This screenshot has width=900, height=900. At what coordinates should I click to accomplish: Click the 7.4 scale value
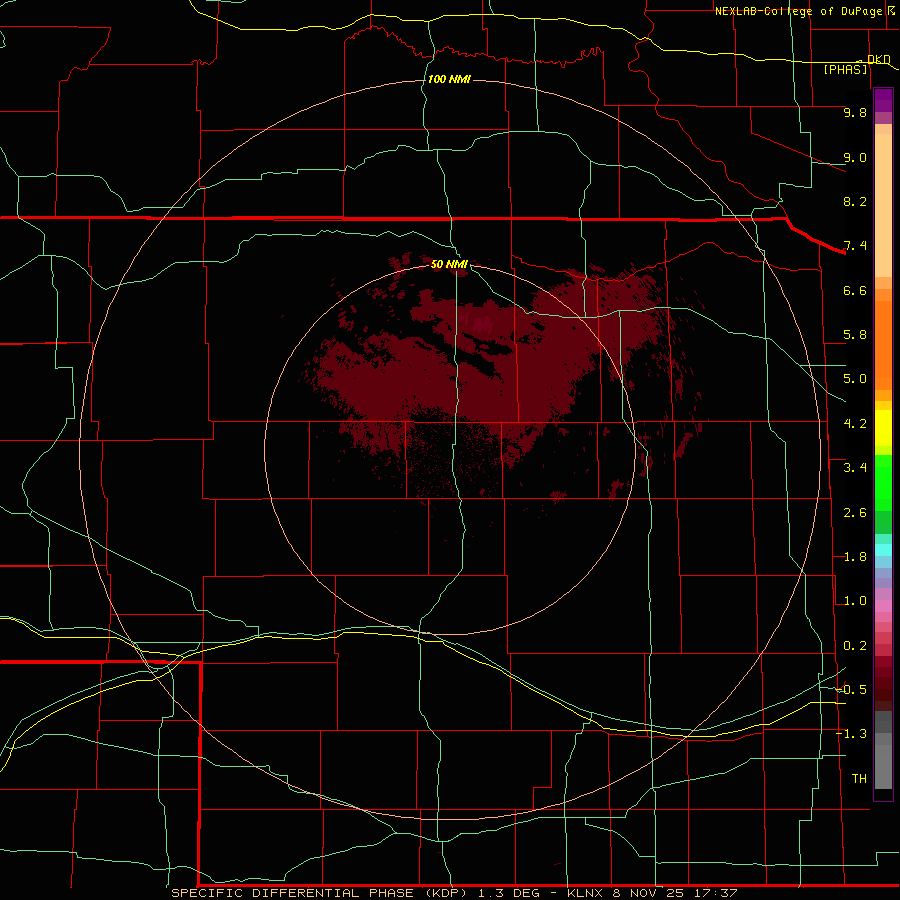tap(855, 246)
